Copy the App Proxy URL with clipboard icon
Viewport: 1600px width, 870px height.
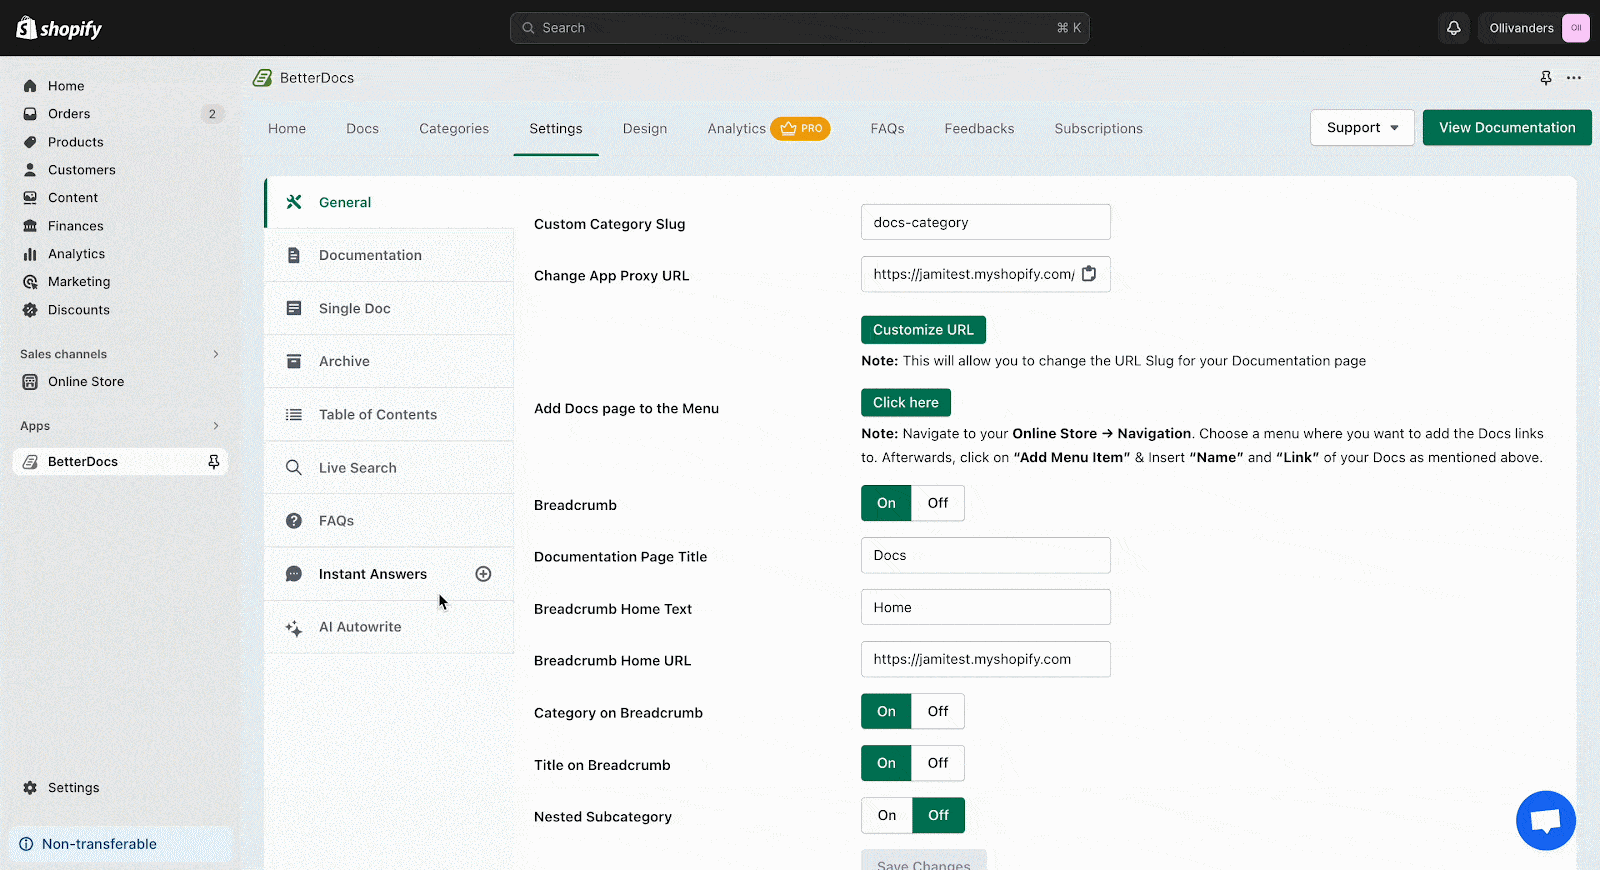[x=1089, y=274]
